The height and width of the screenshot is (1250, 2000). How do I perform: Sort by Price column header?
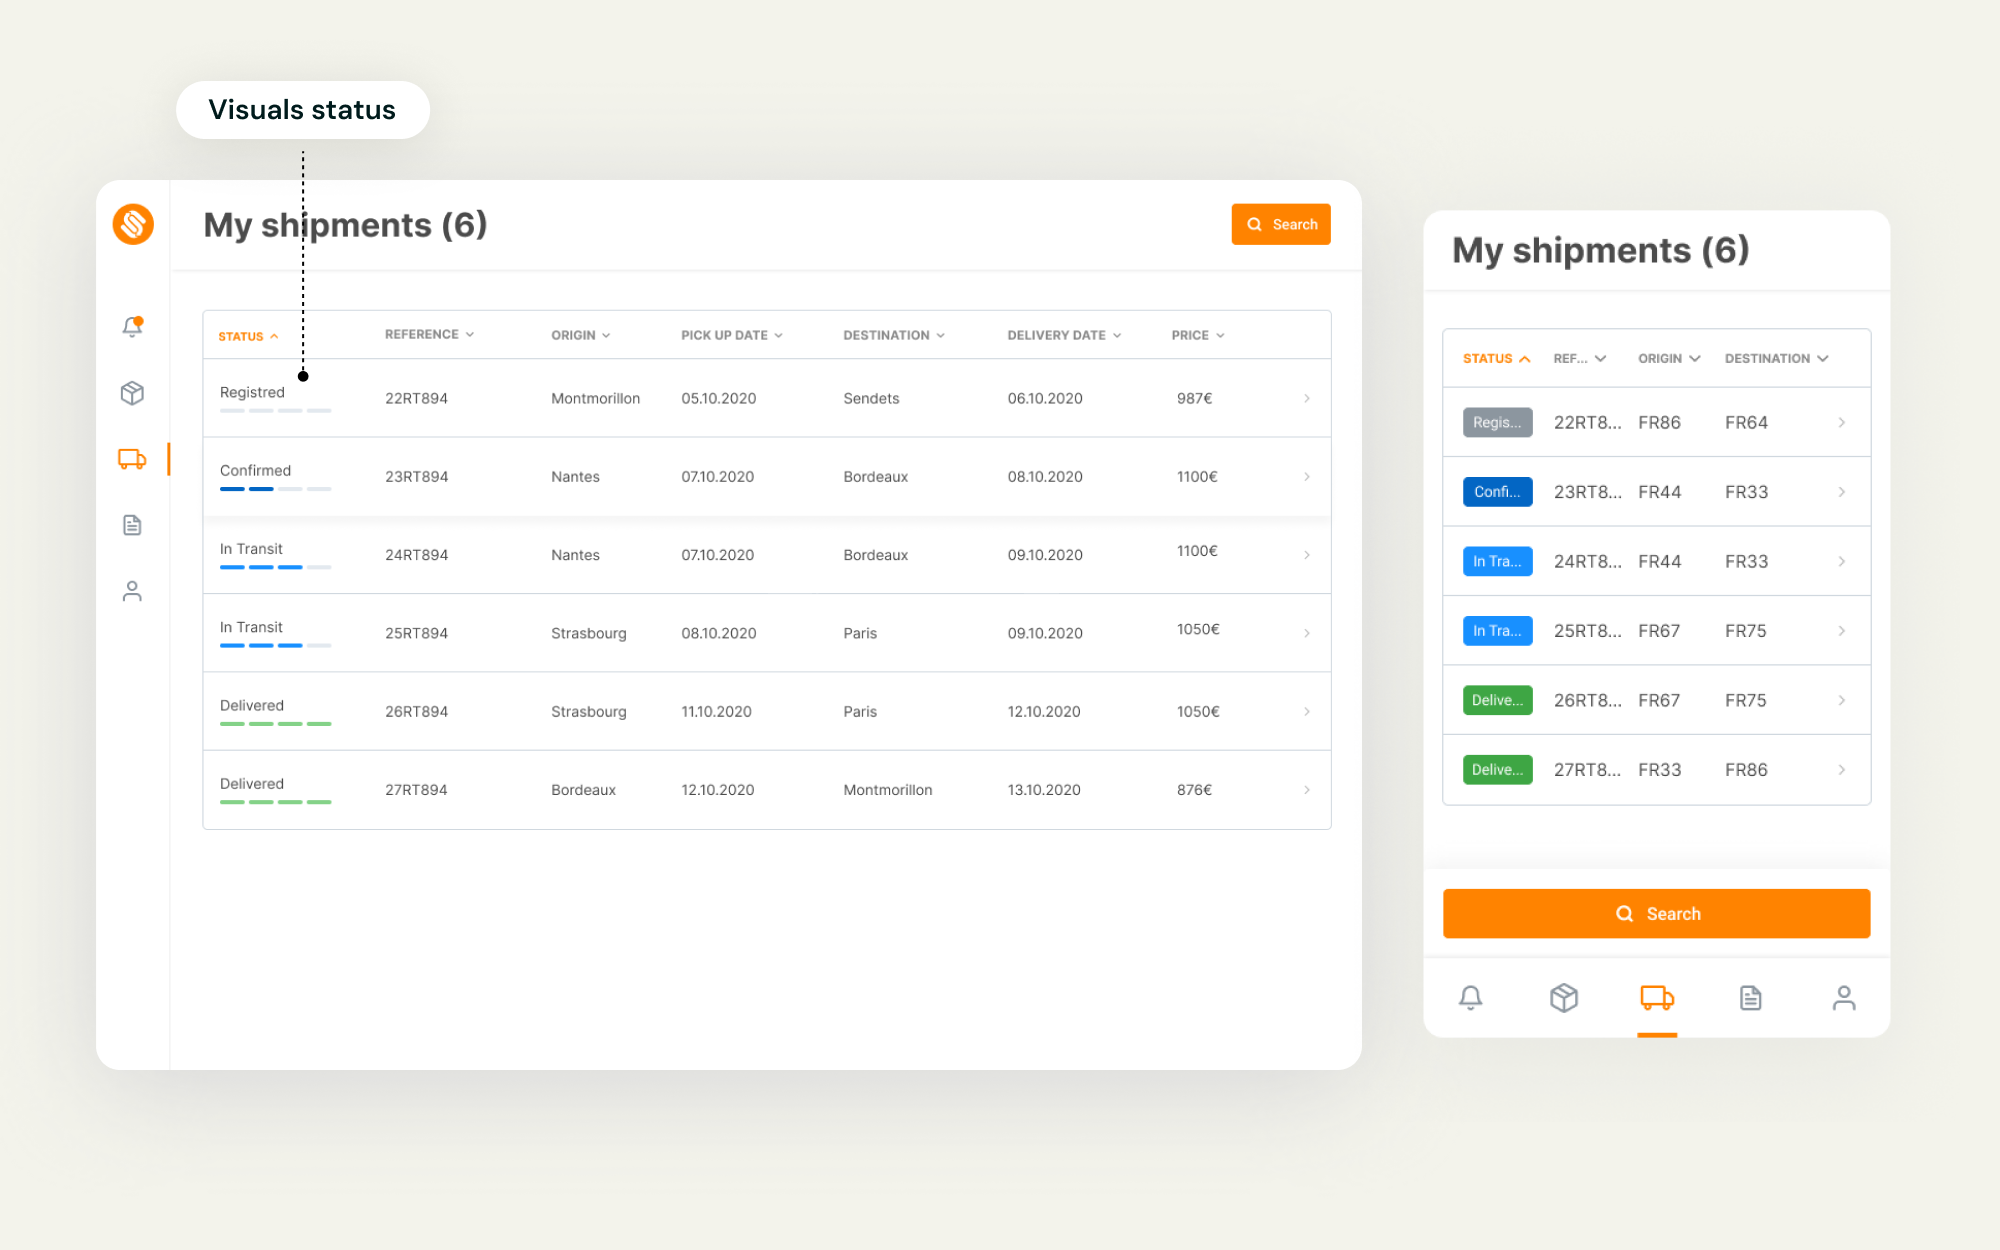(1198, 335)
